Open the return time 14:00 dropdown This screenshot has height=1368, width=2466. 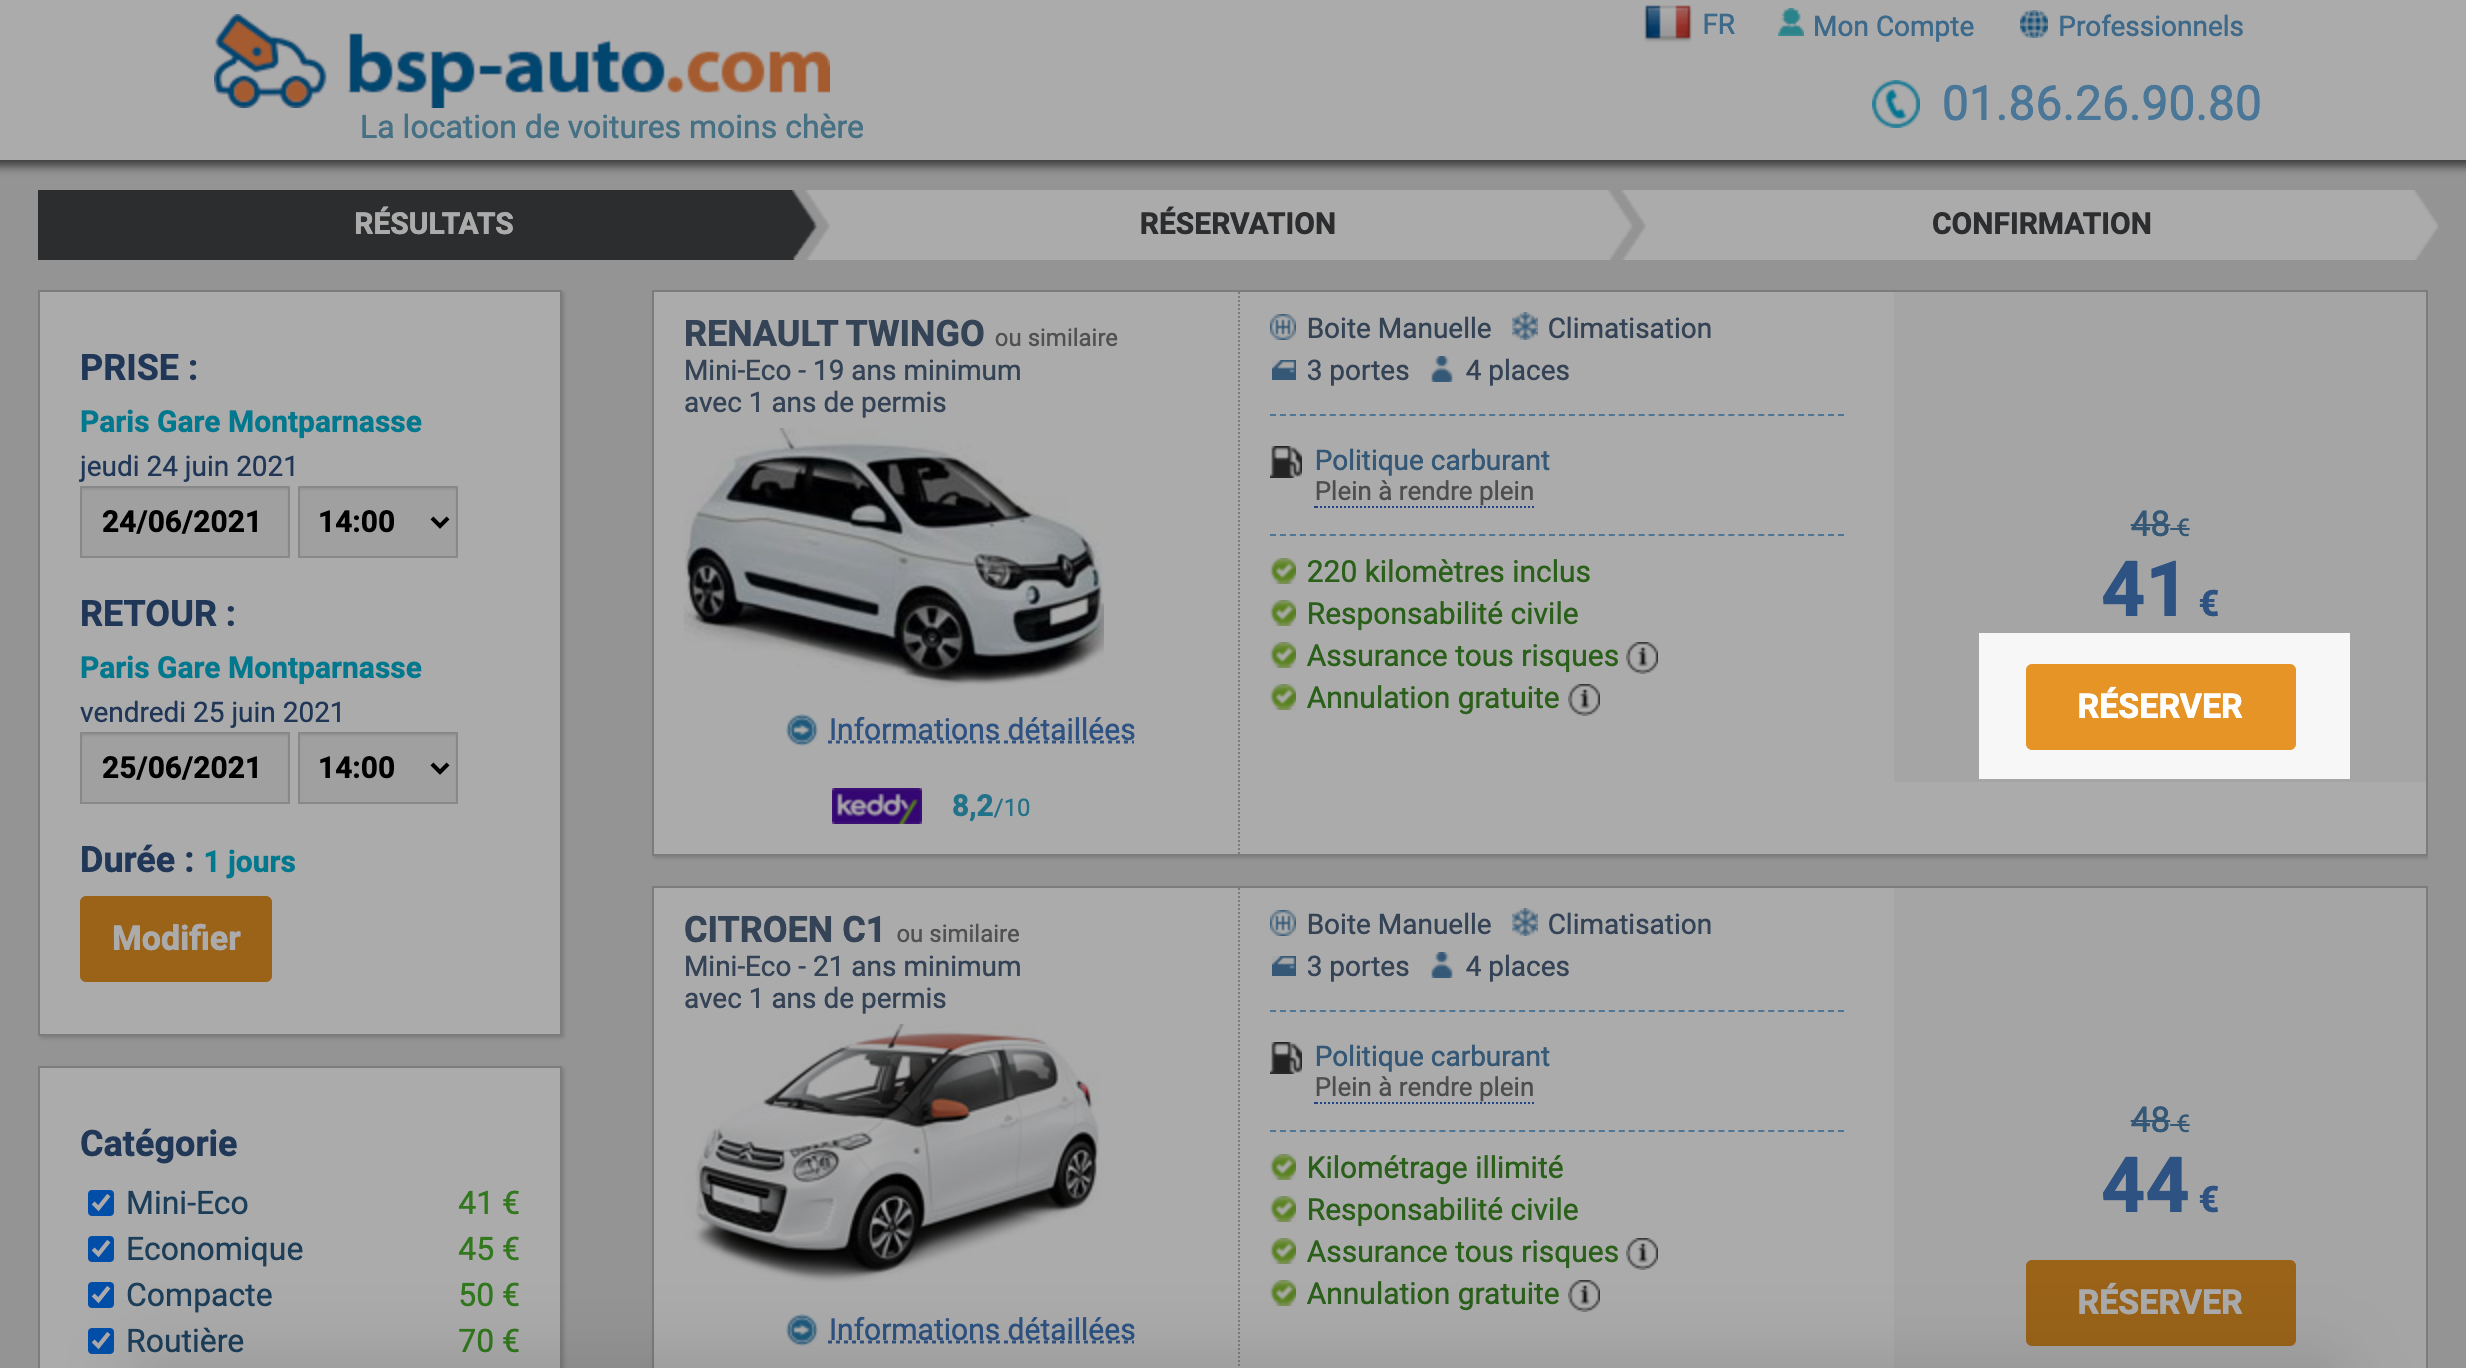pyautogui.click(x=378, y=768)
